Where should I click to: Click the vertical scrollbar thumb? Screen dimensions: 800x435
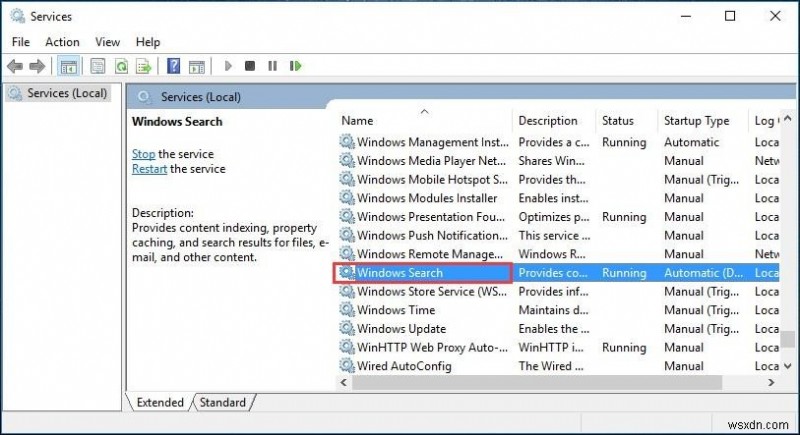pyautogui.click(x=788, y=339)
